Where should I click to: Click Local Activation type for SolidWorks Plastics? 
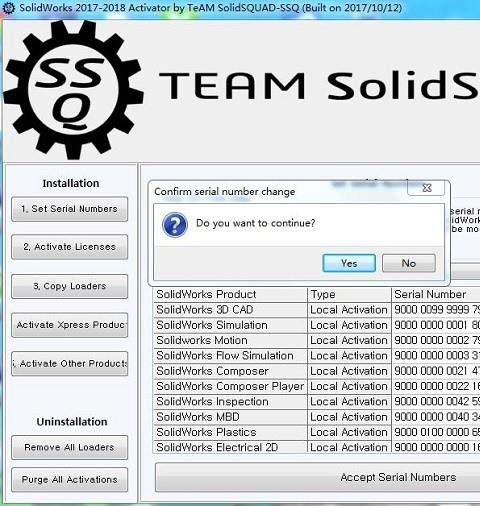(x=349, y=432)
